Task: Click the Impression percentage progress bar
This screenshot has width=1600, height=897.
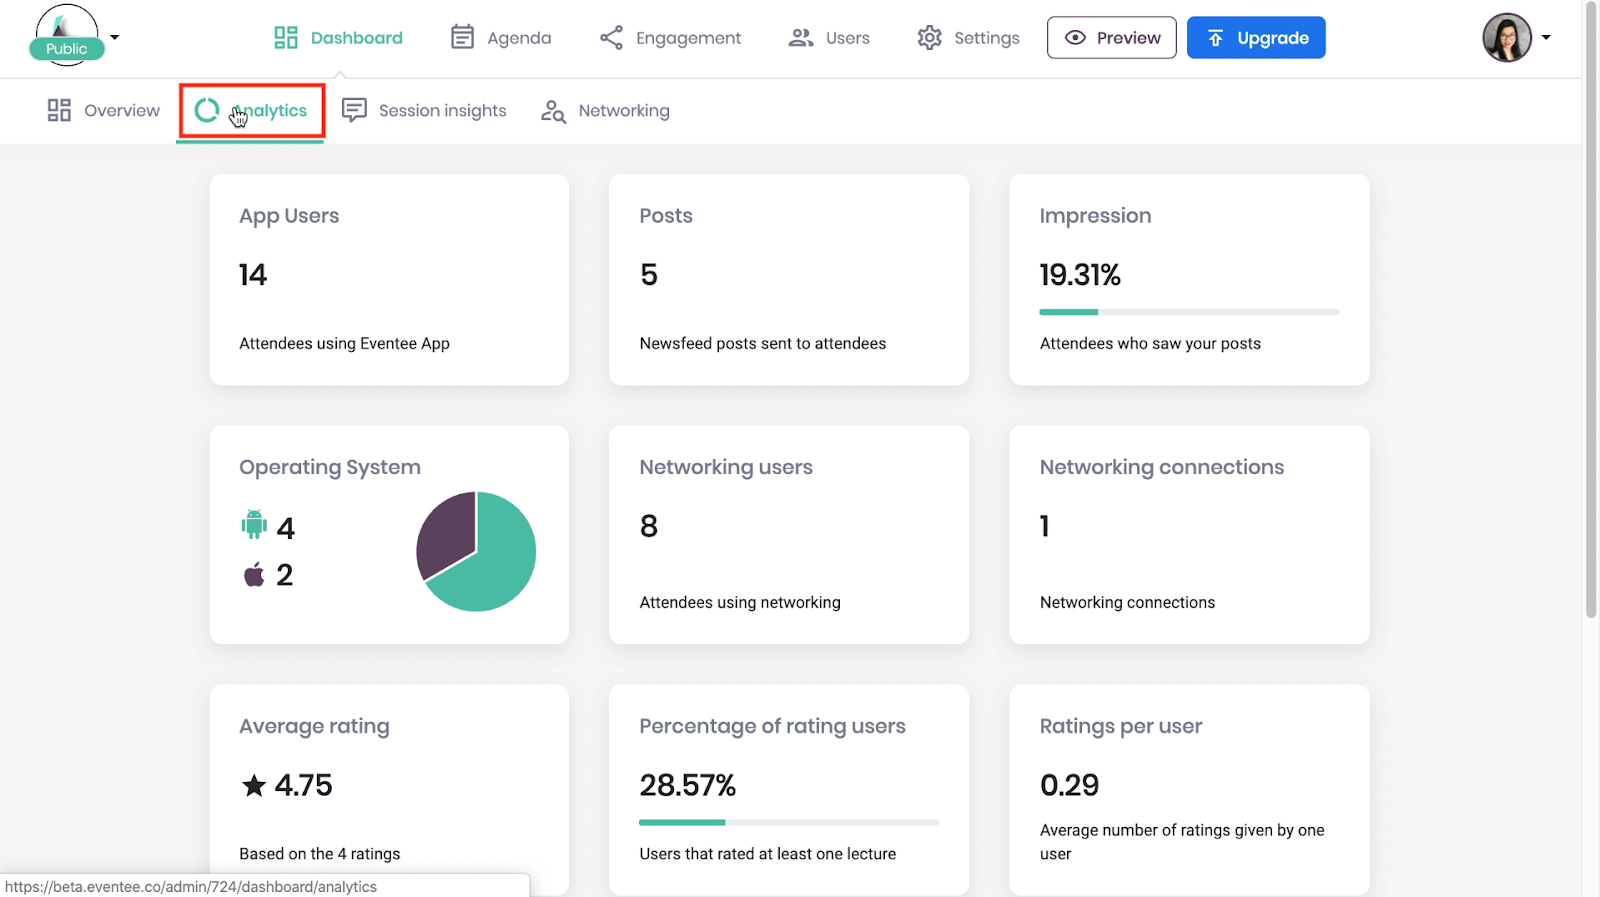Action: [x=1189, y=312]
